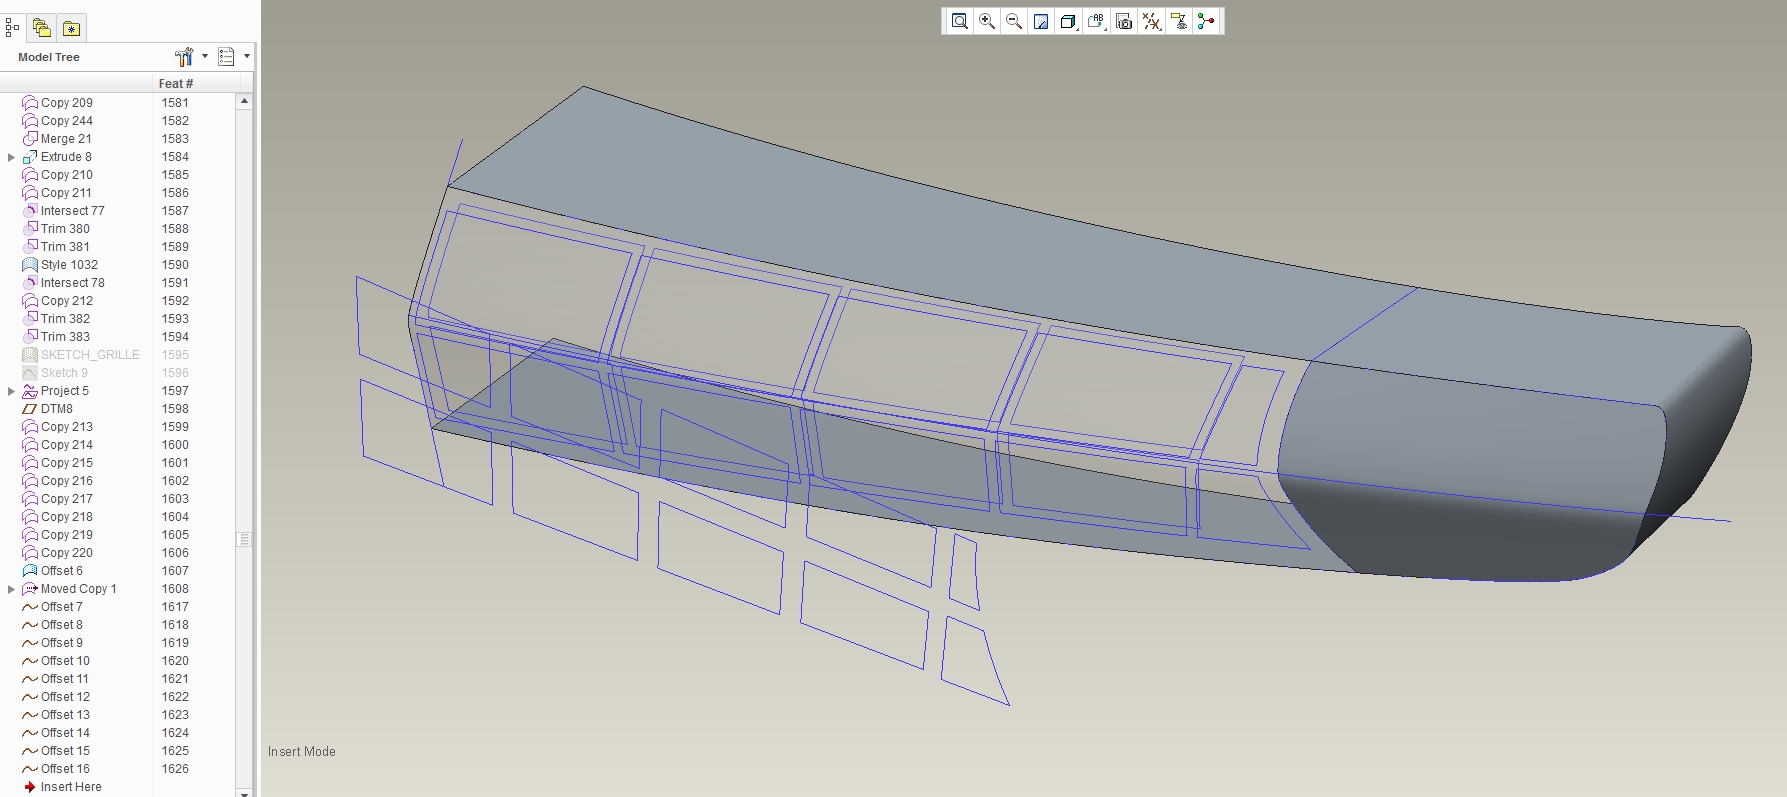1787x797 pixels.
Task: Switch to the Favorites folder tab
Action: point(71,28)
